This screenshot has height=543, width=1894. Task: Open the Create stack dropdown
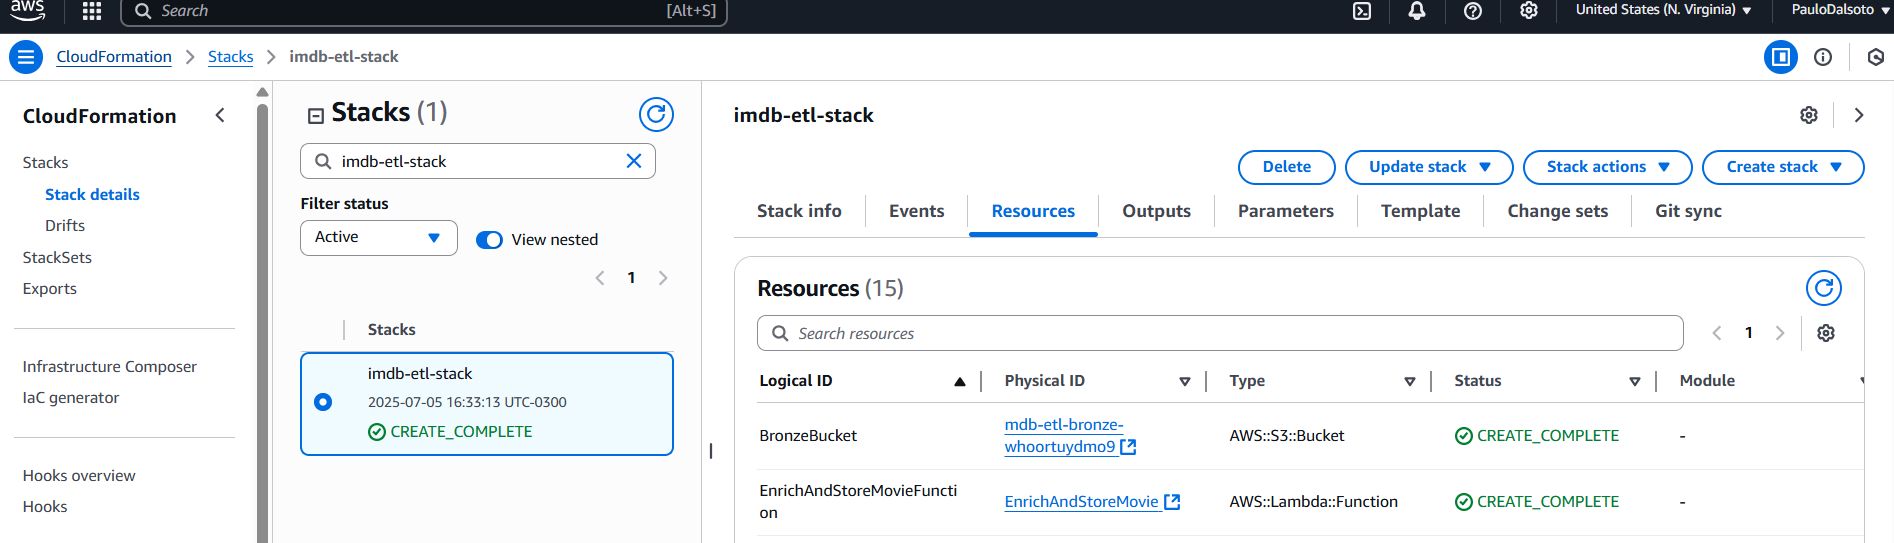click(x=1783, y=167)
